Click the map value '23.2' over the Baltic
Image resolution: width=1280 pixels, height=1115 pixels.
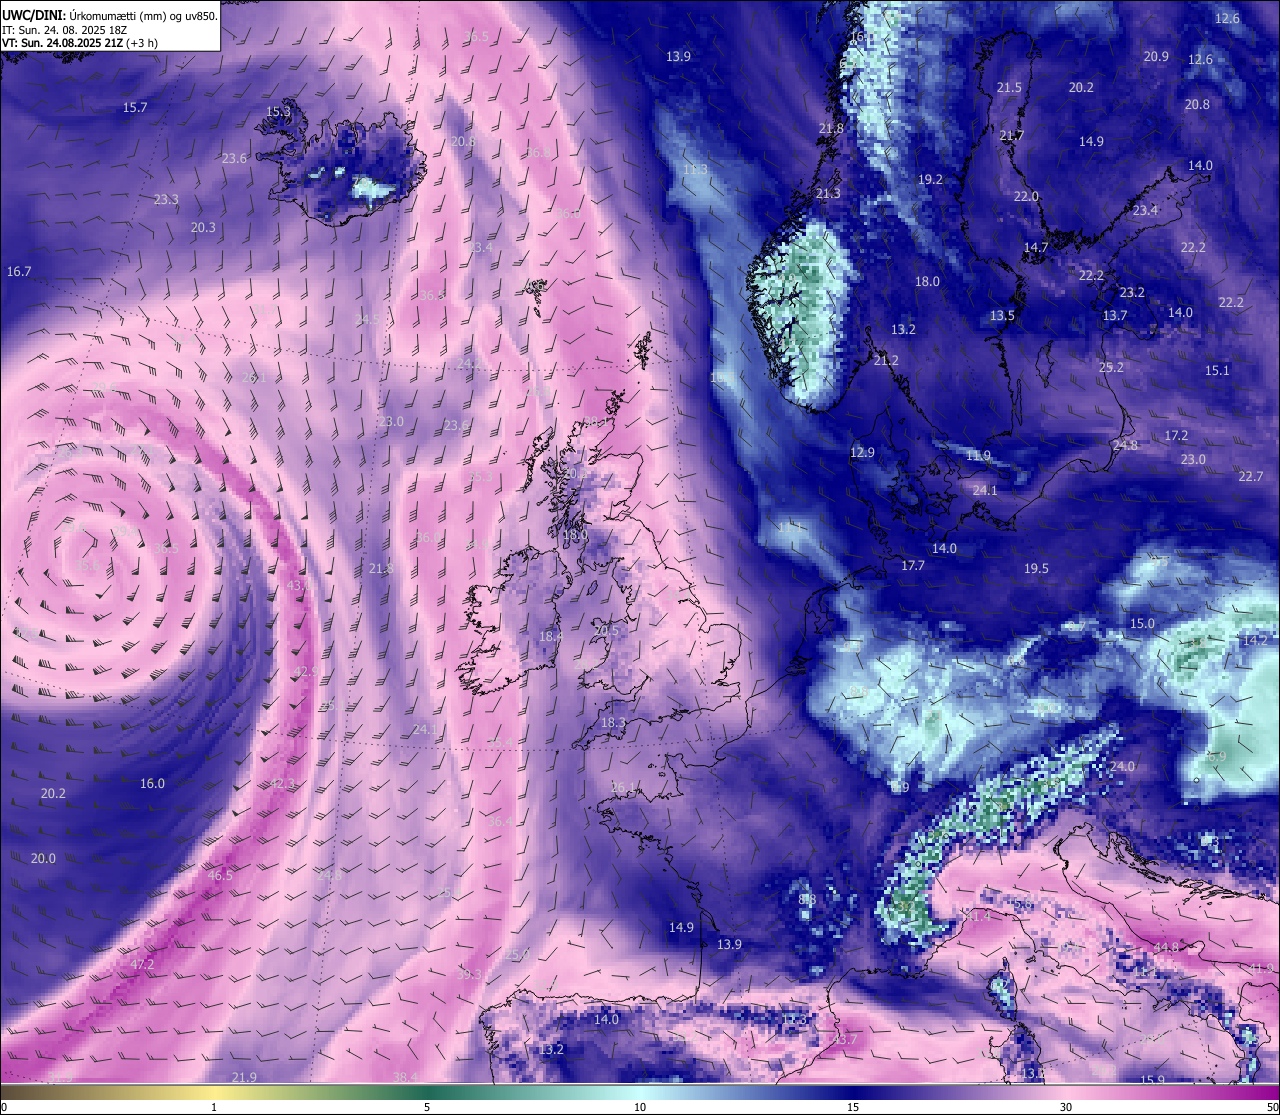click(x=1132, y=292)
